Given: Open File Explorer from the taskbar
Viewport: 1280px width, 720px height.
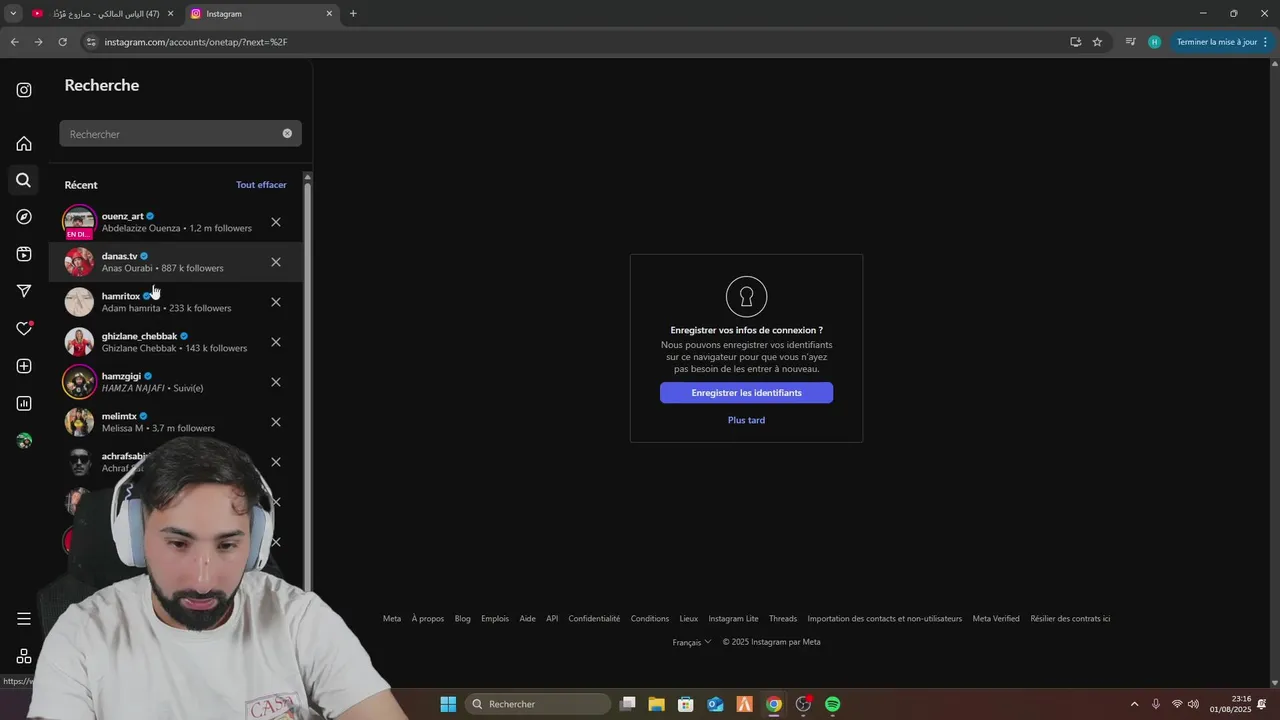Looking at the screenshot, I should click(x=656, y=704).
